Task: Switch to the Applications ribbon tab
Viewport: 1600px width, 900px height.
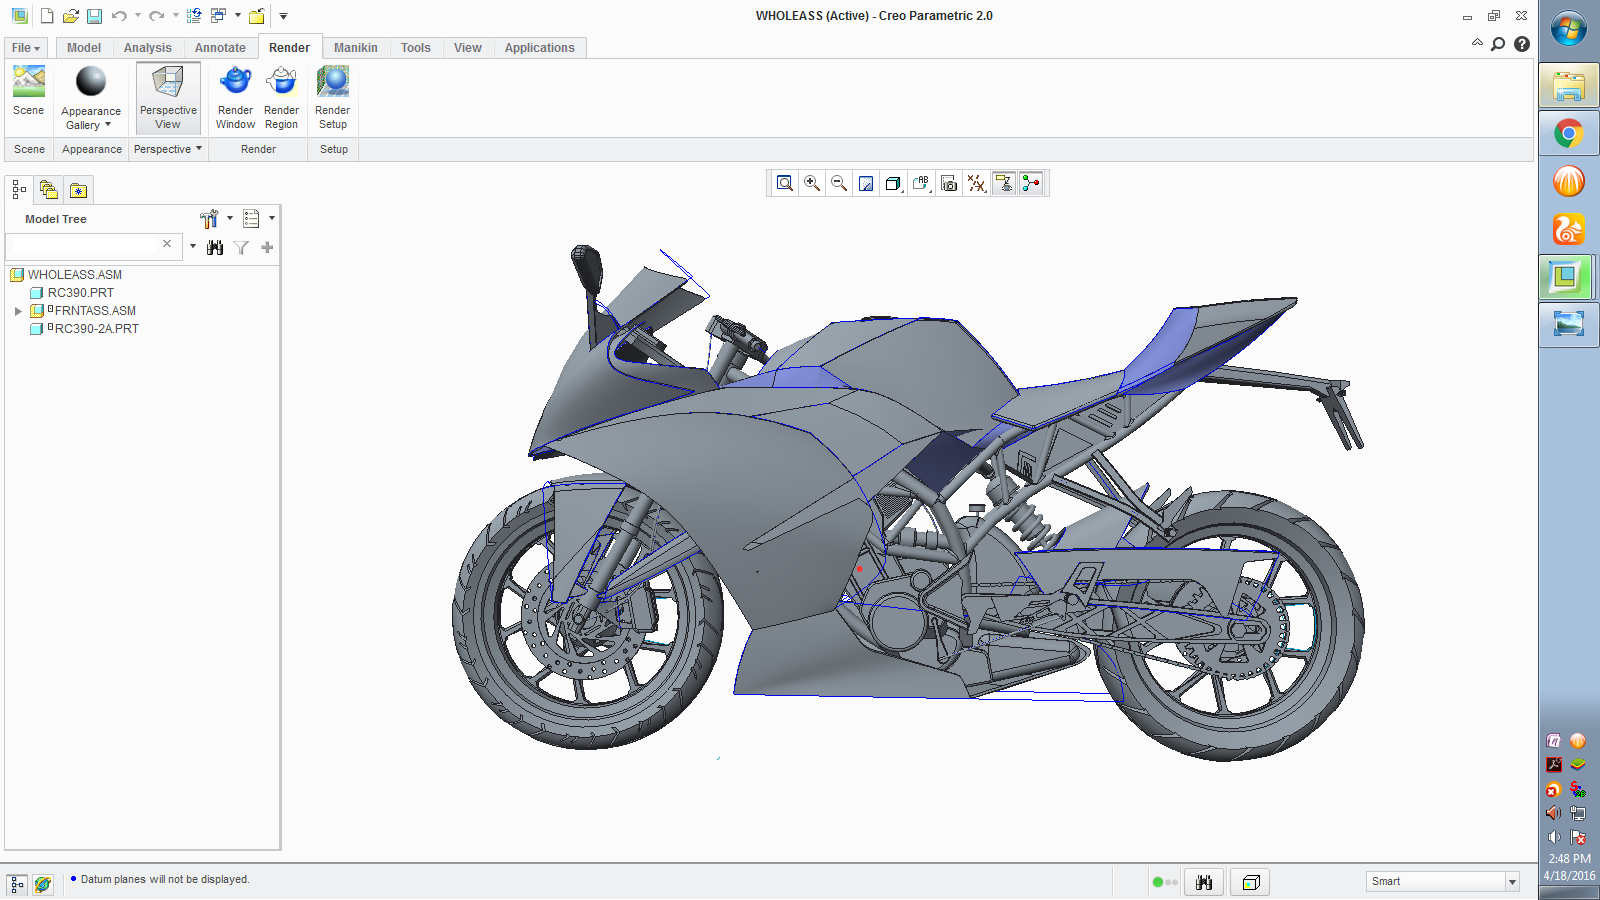Action: [540, 48]
